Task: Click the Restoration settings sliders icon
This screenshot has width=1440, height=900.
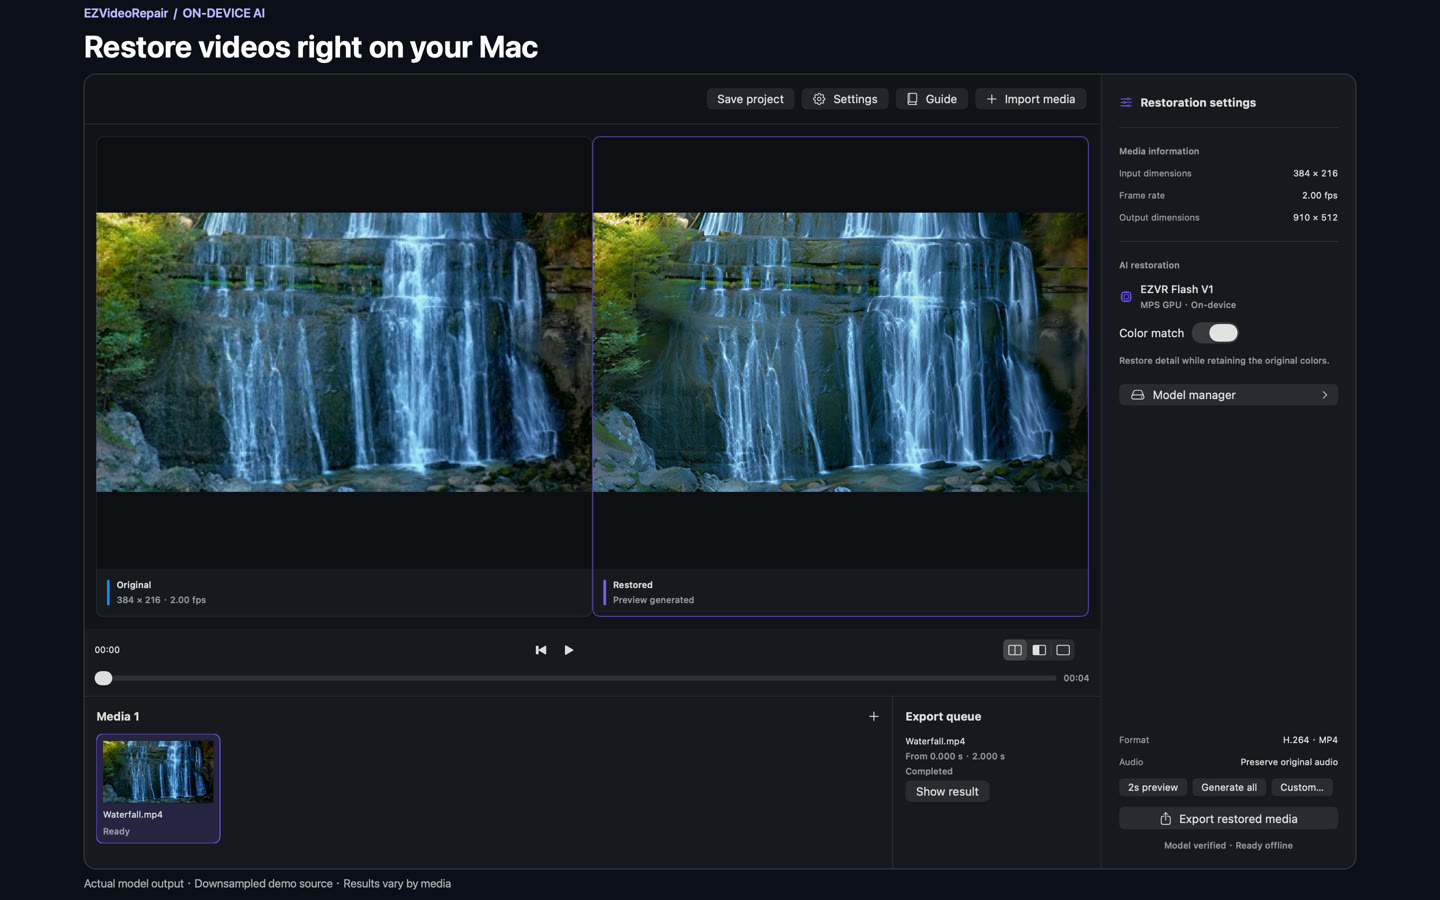Action: [x=1126, y=102]
